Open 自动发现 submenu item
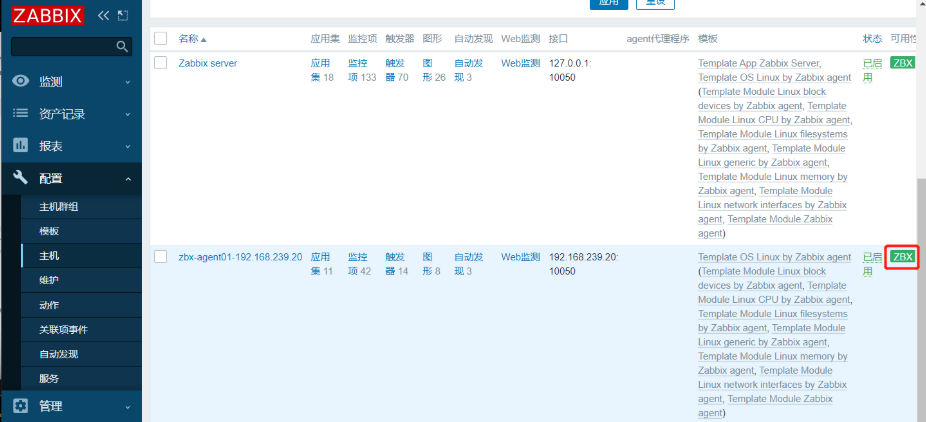The width and height of the screenshot is (926, 422). coord(58,354)
